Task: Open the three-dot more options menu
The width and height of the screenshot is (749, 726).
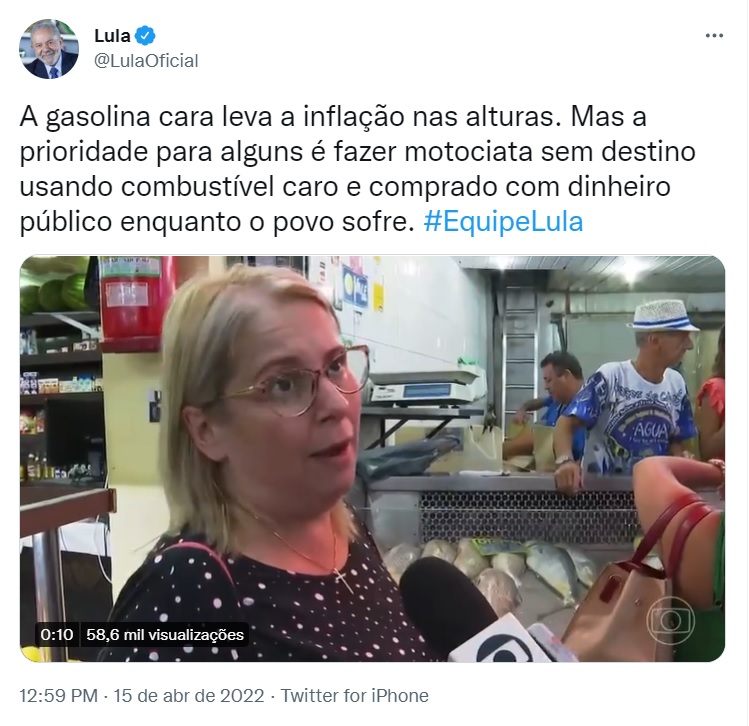Action: click(714, 35)
